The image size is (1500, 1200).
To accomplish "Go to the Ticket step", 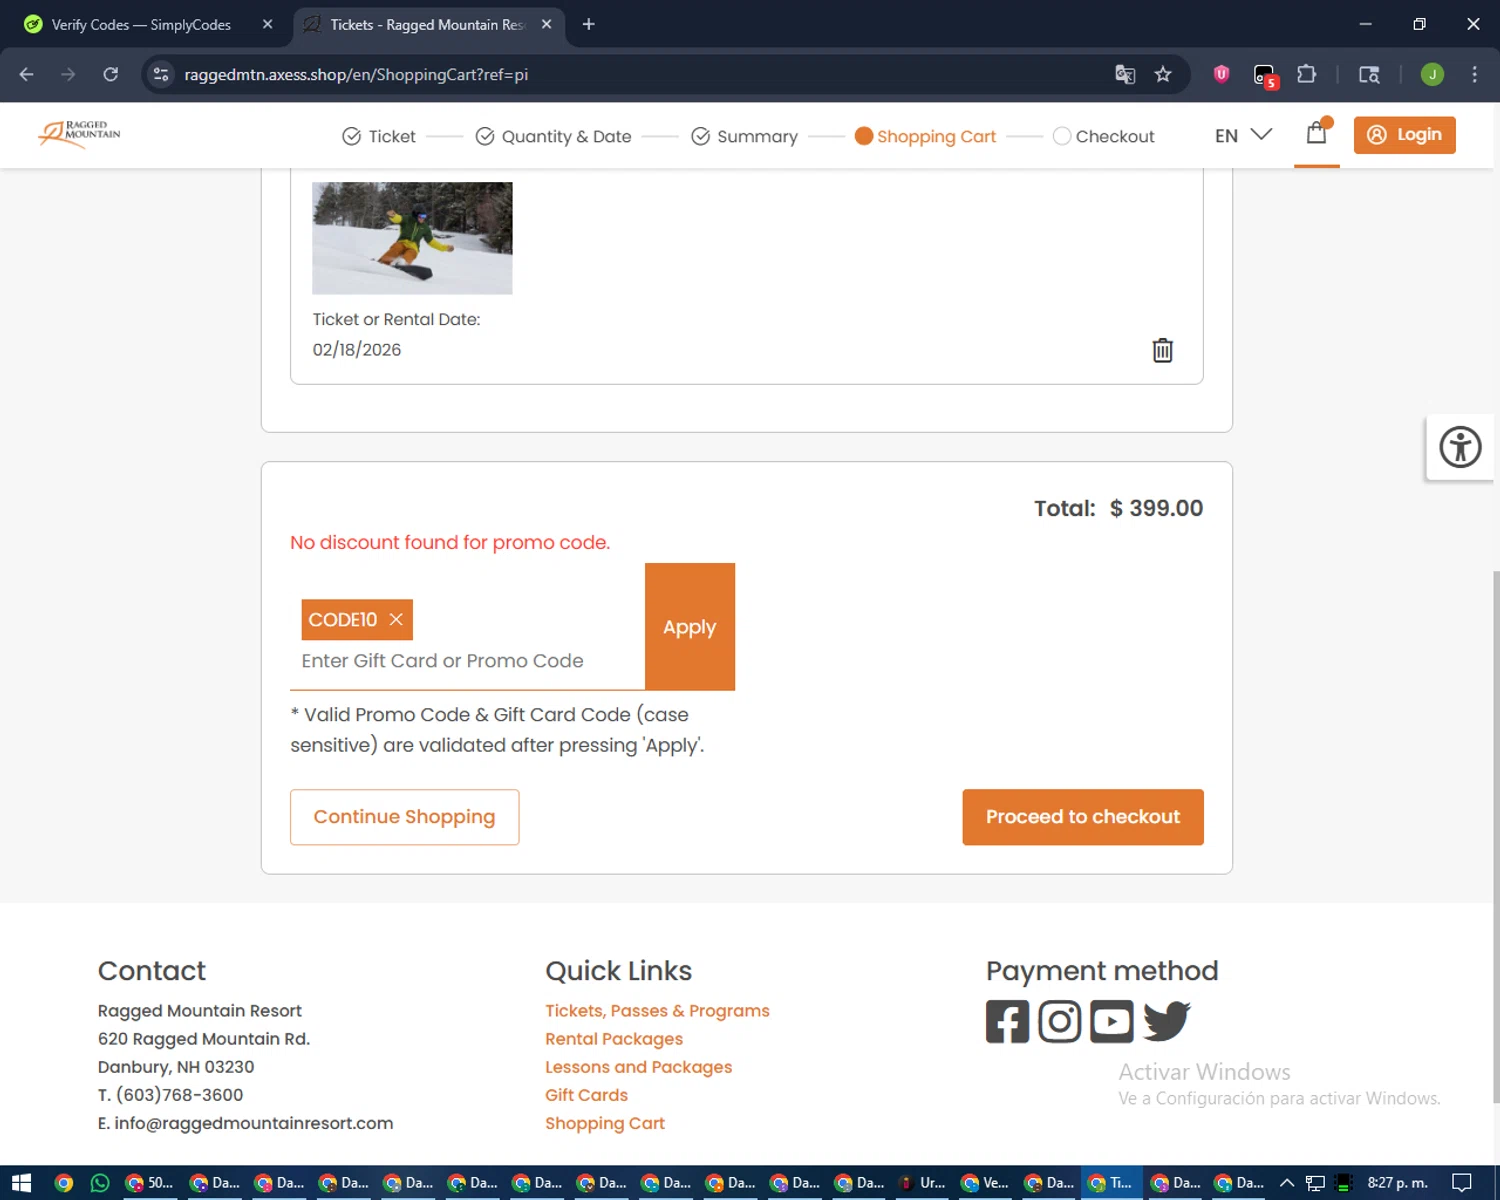I will click(x=379, y=136).
